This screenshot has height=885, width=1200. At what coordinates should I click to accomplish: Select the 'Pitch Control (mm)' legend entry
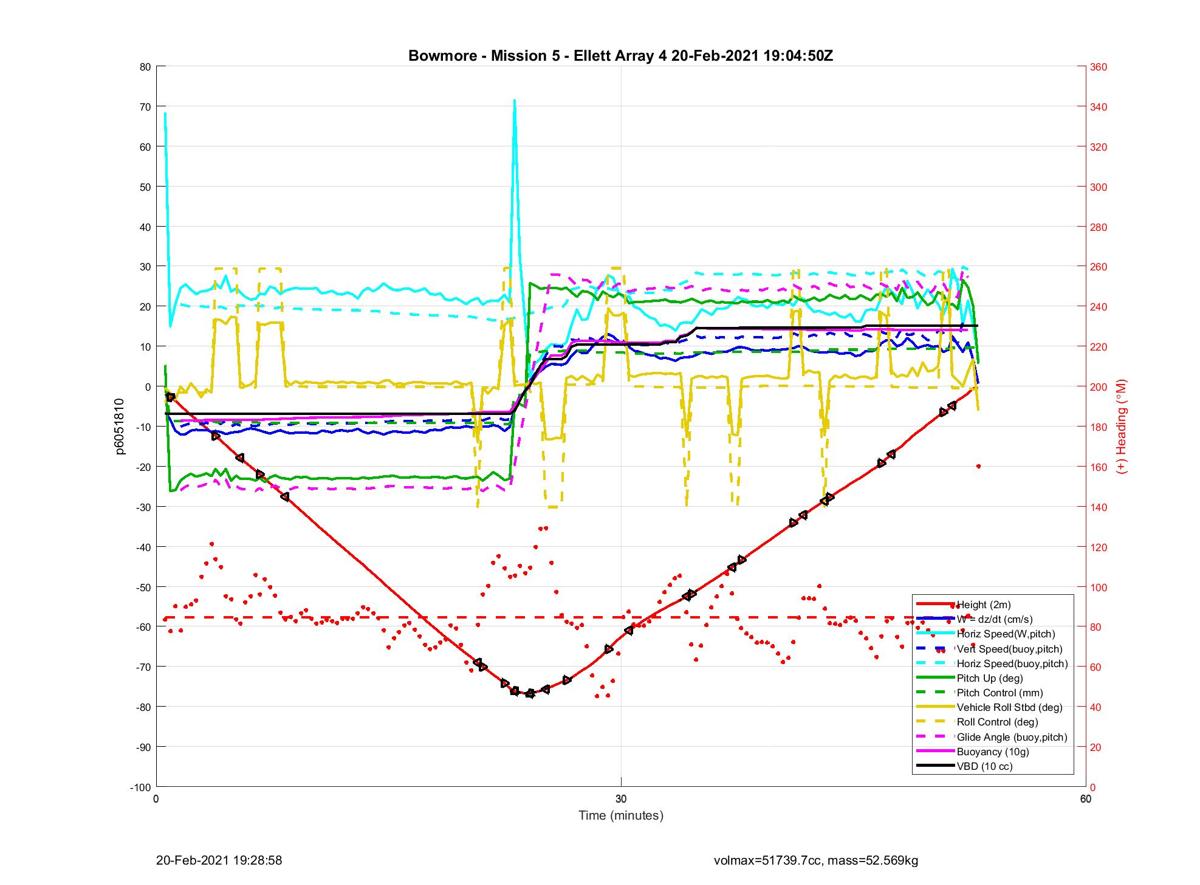pos(1001,693)
